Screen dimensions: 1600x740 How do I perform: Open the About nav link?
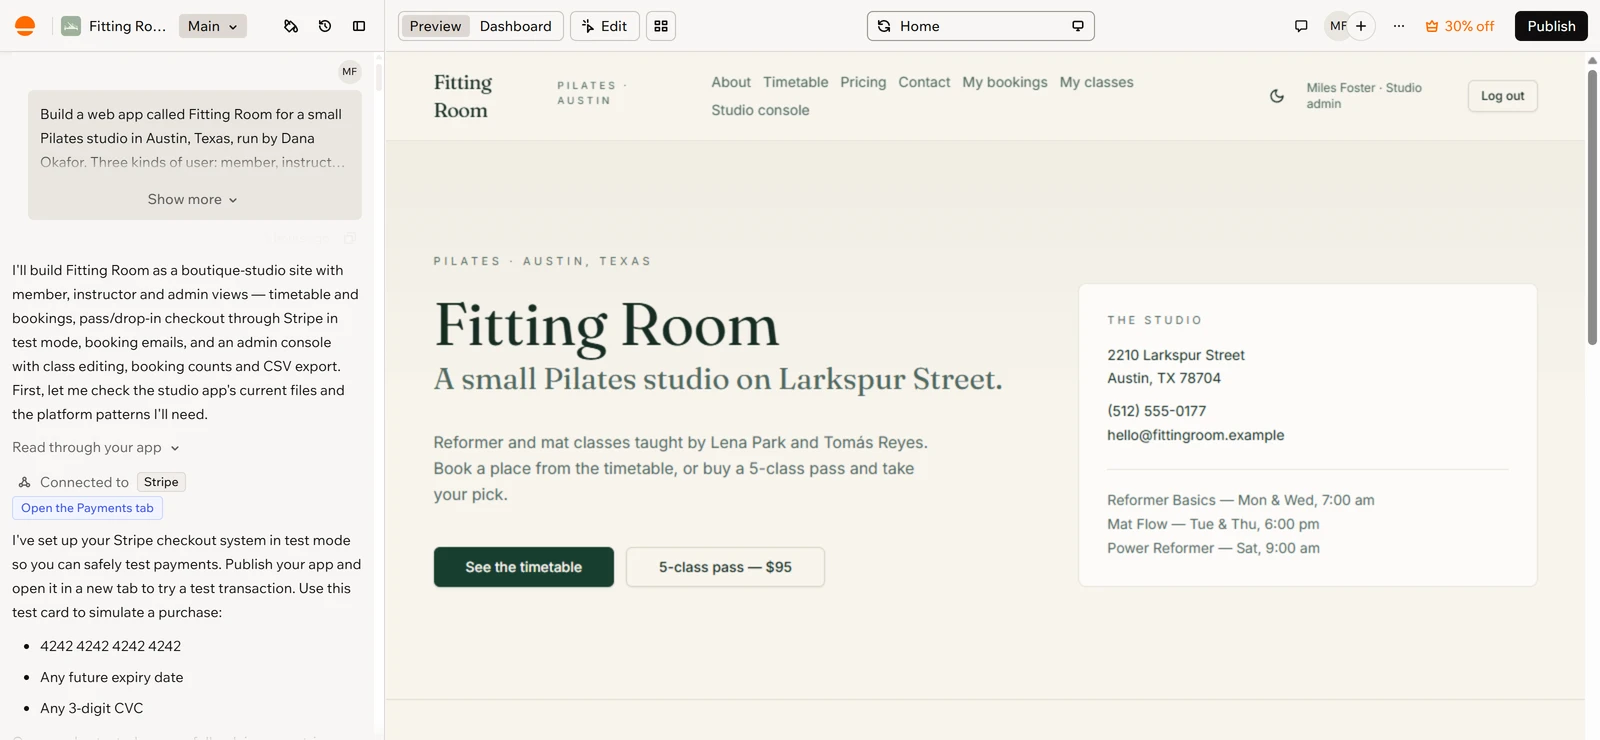[731, 82]
